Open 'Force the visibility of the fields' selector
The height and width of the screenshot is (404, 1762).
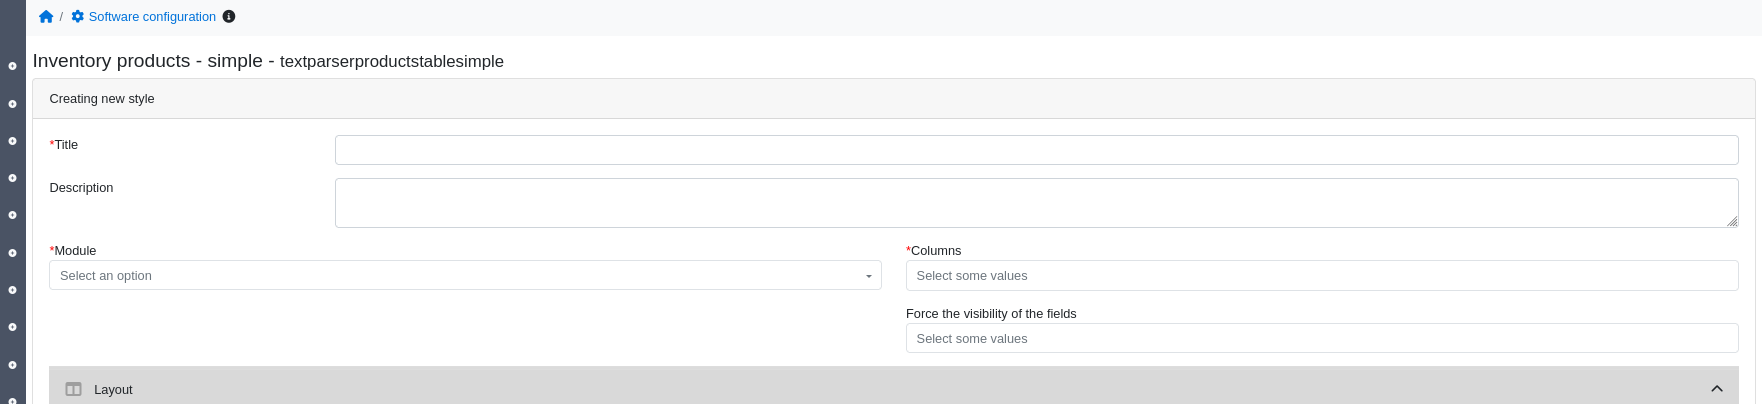coord(1322,338)
